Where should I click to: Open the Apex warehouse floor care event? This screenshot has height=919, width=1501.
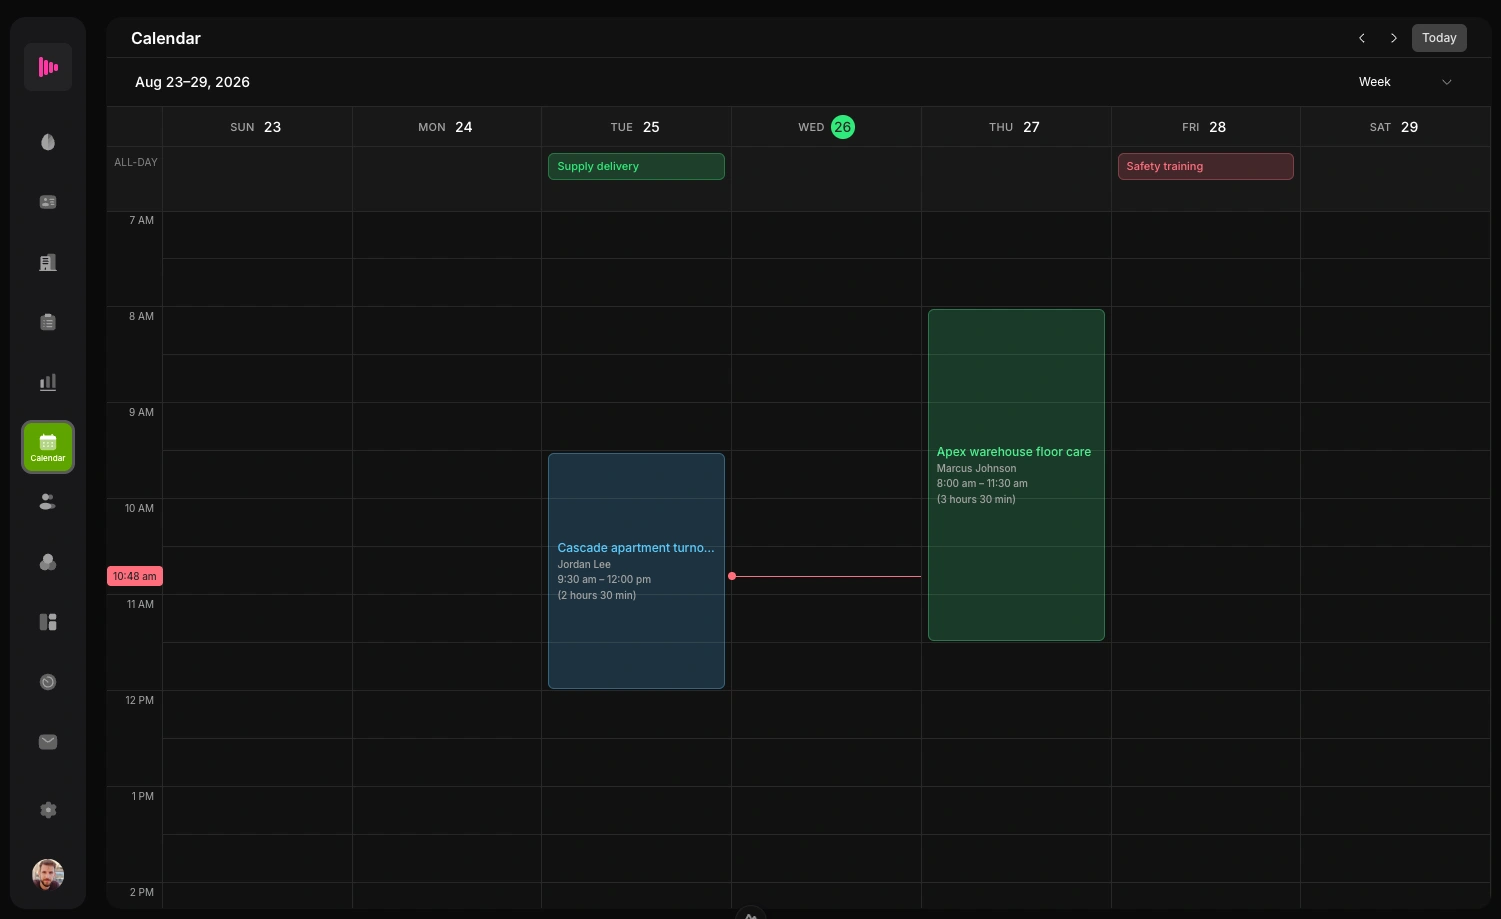(x=1016, y=475)
